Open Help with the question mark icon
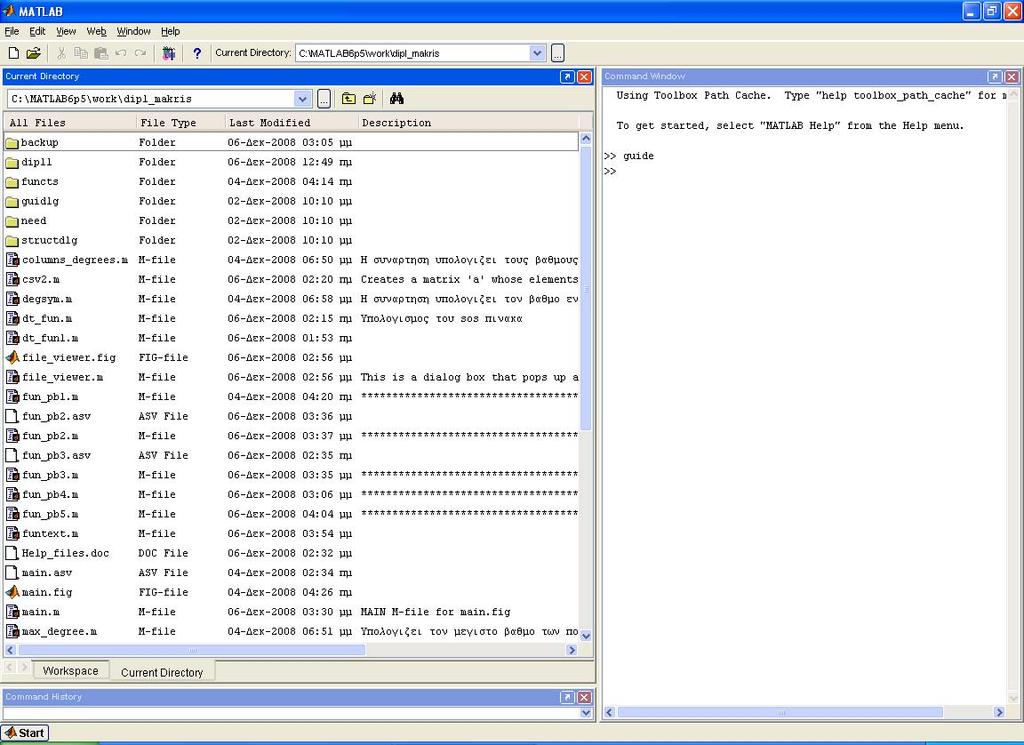The image size is (1024, 745). pyautogui.click(x=197, y=54)
